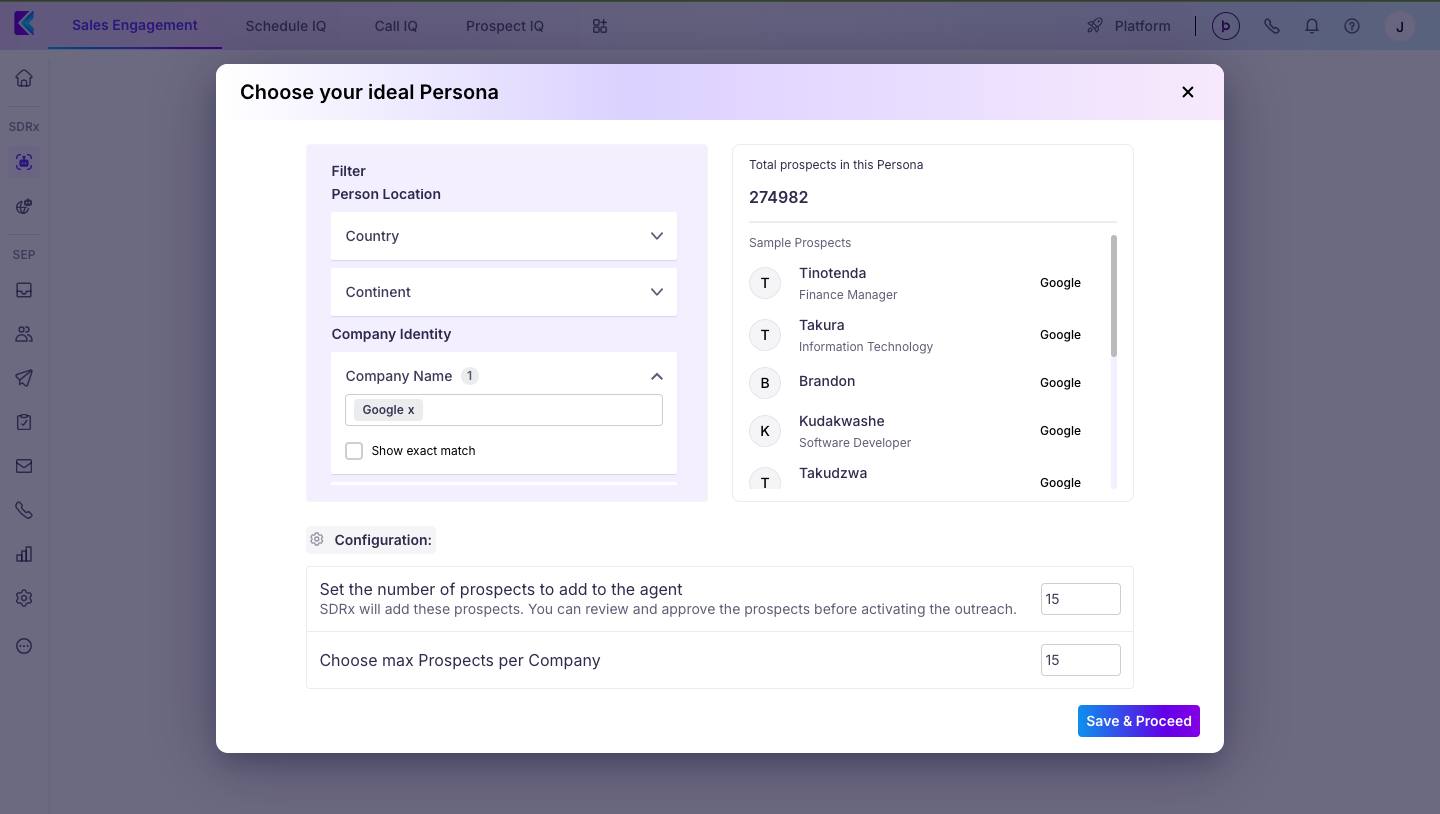This screenshot has width=1440, height=814.
Task: Click the sample prospects list scrollbar
Action: tap(1114, 296)
